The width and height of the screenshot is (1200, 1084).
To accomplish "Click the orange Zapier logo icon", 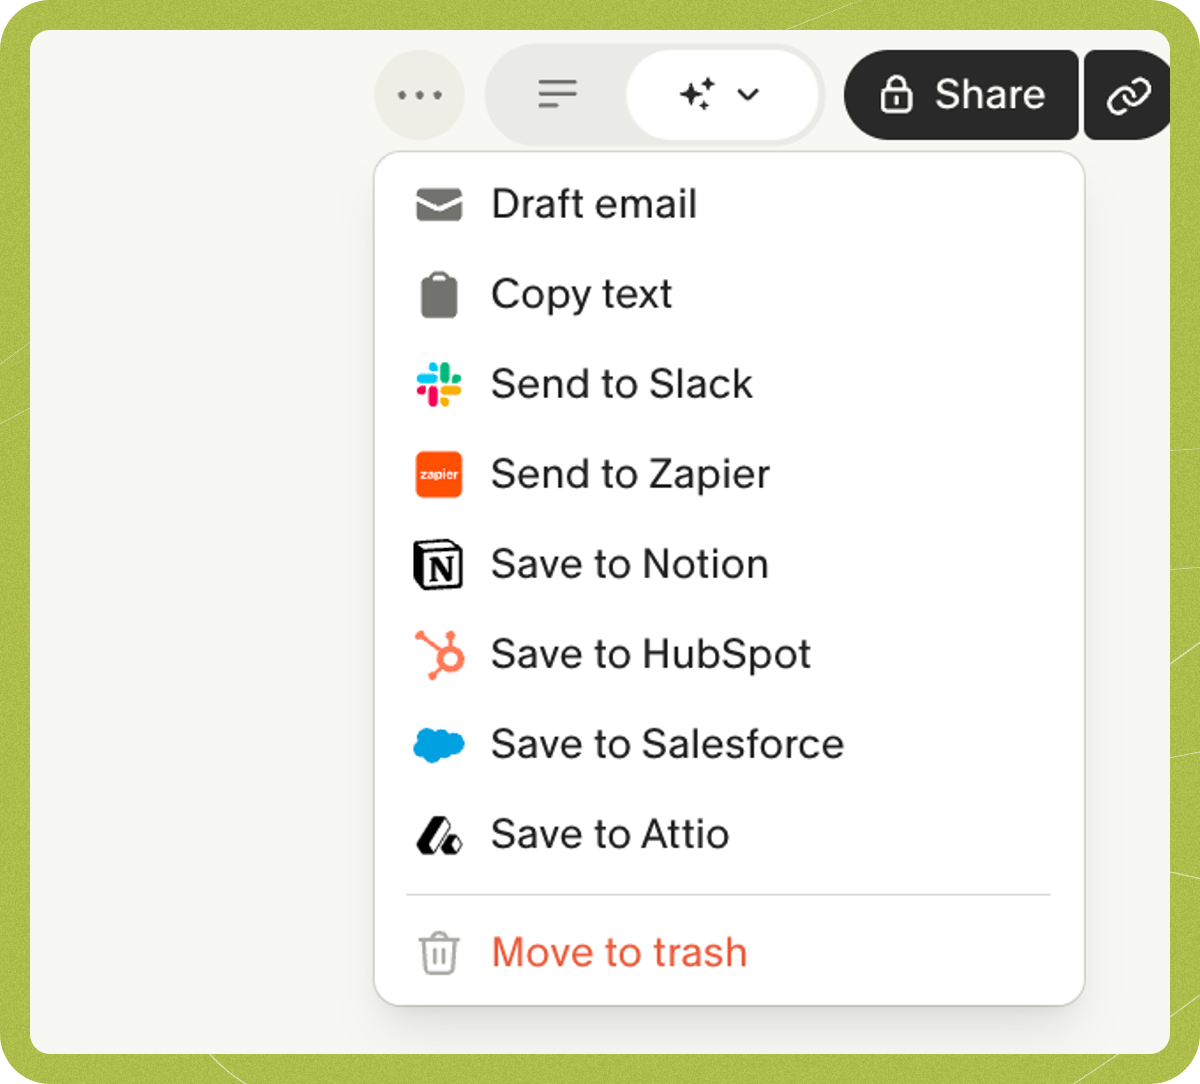I will coord(439,474).
